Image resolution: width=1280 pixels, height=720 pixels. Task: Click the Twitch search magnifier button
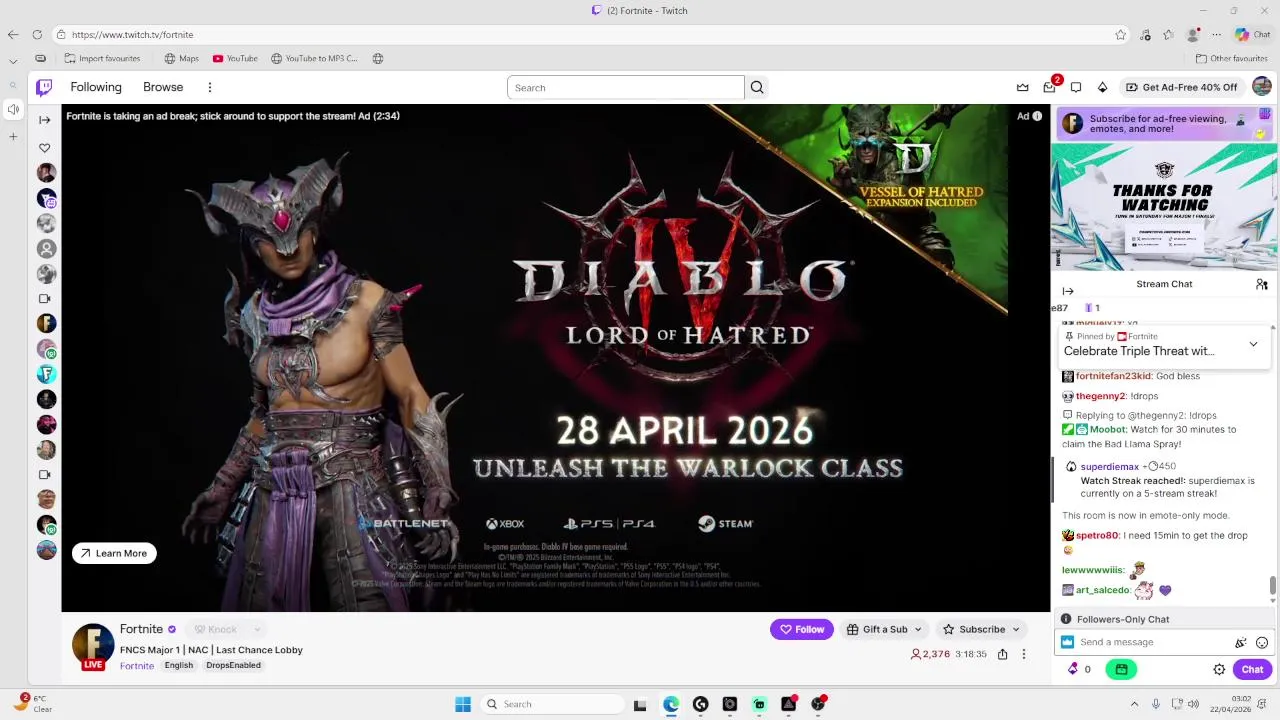757,87
